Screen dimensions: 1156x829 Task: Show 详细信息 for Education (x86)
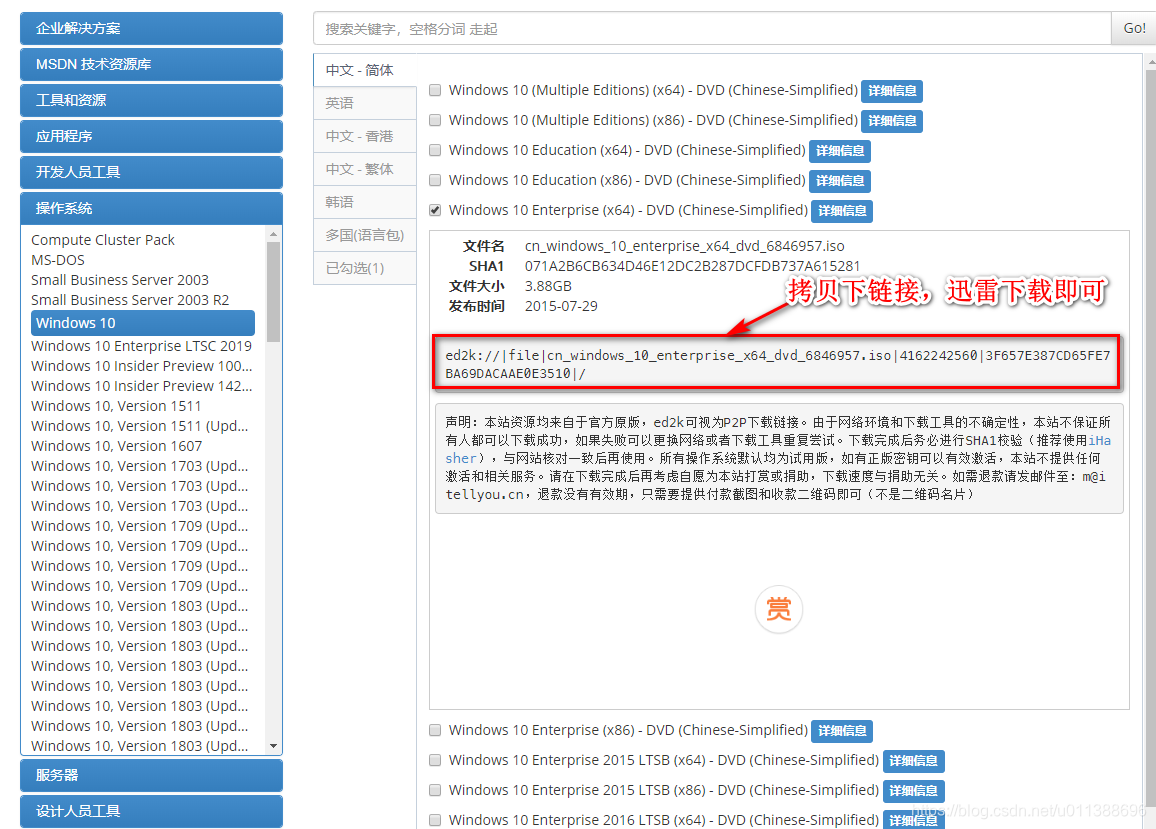(840, 181)
